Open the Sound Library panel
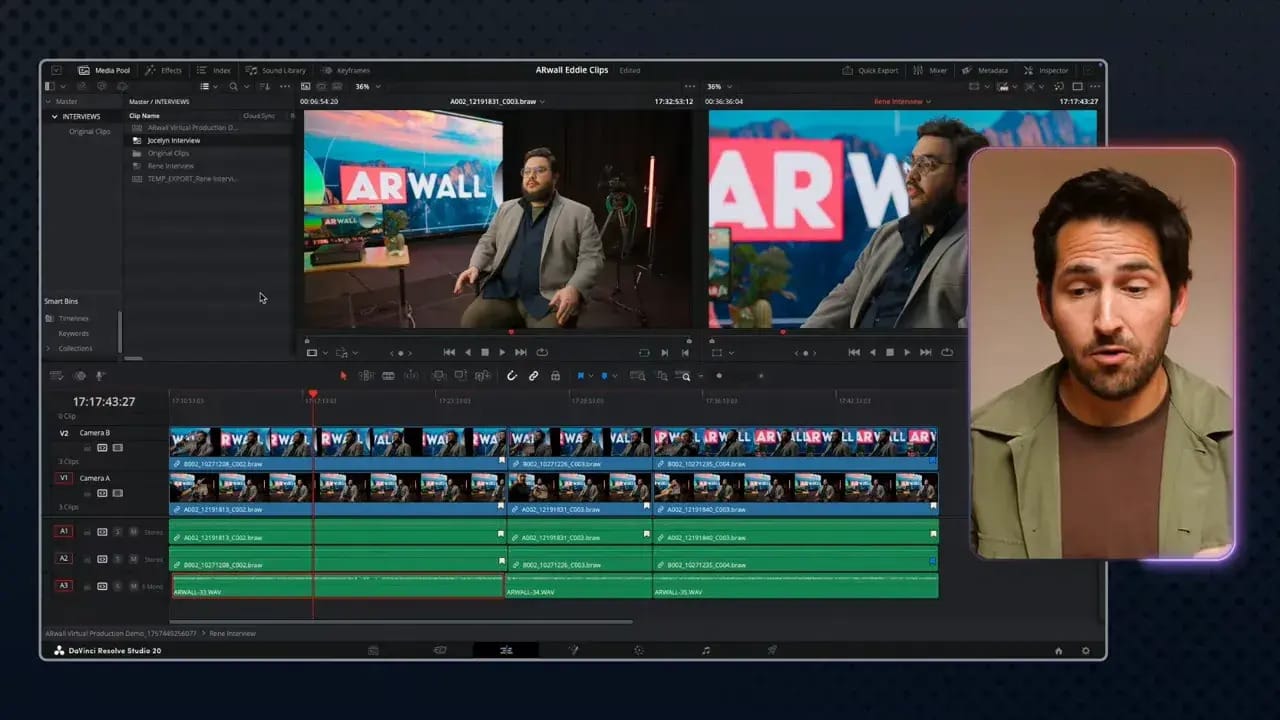The image size is (1280, 720). point(276,71)
